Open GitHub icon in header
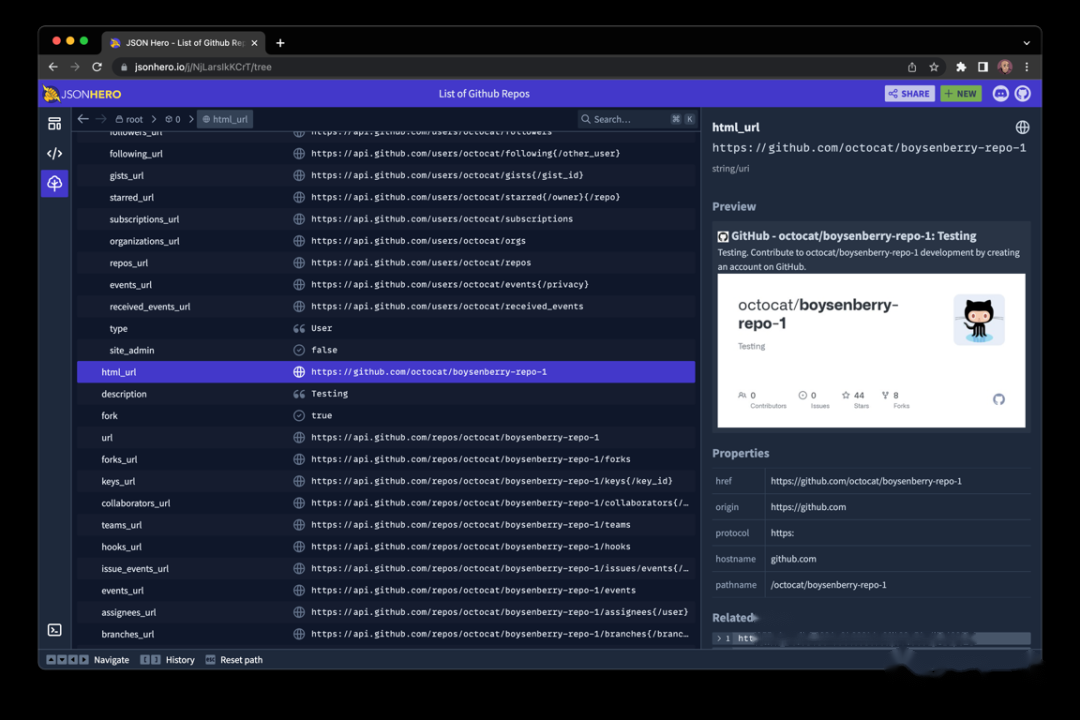1080x720 pixels. pos(1023,94)
